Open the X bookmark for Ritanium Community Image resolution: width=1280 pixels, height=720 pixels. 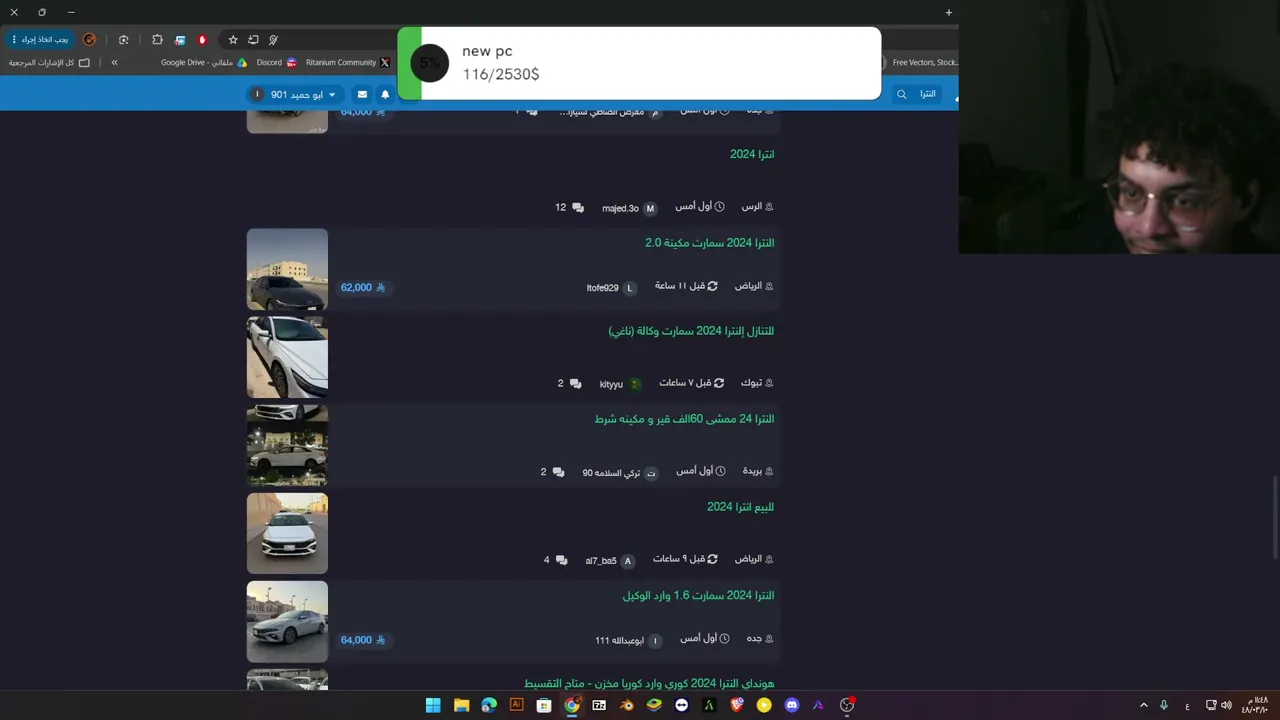[x=348, y=63]
